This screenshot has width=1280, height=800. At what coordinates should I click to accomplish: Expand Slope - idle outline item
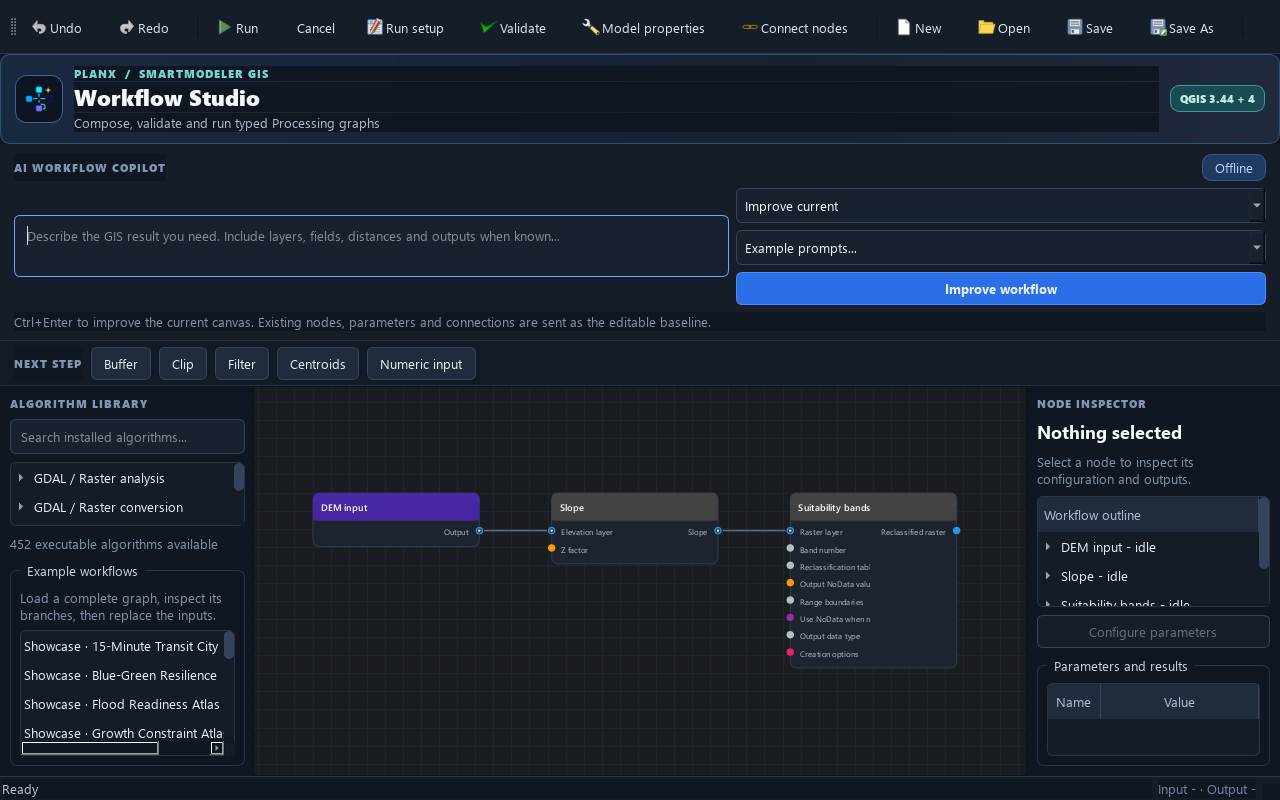[1048, 576]
